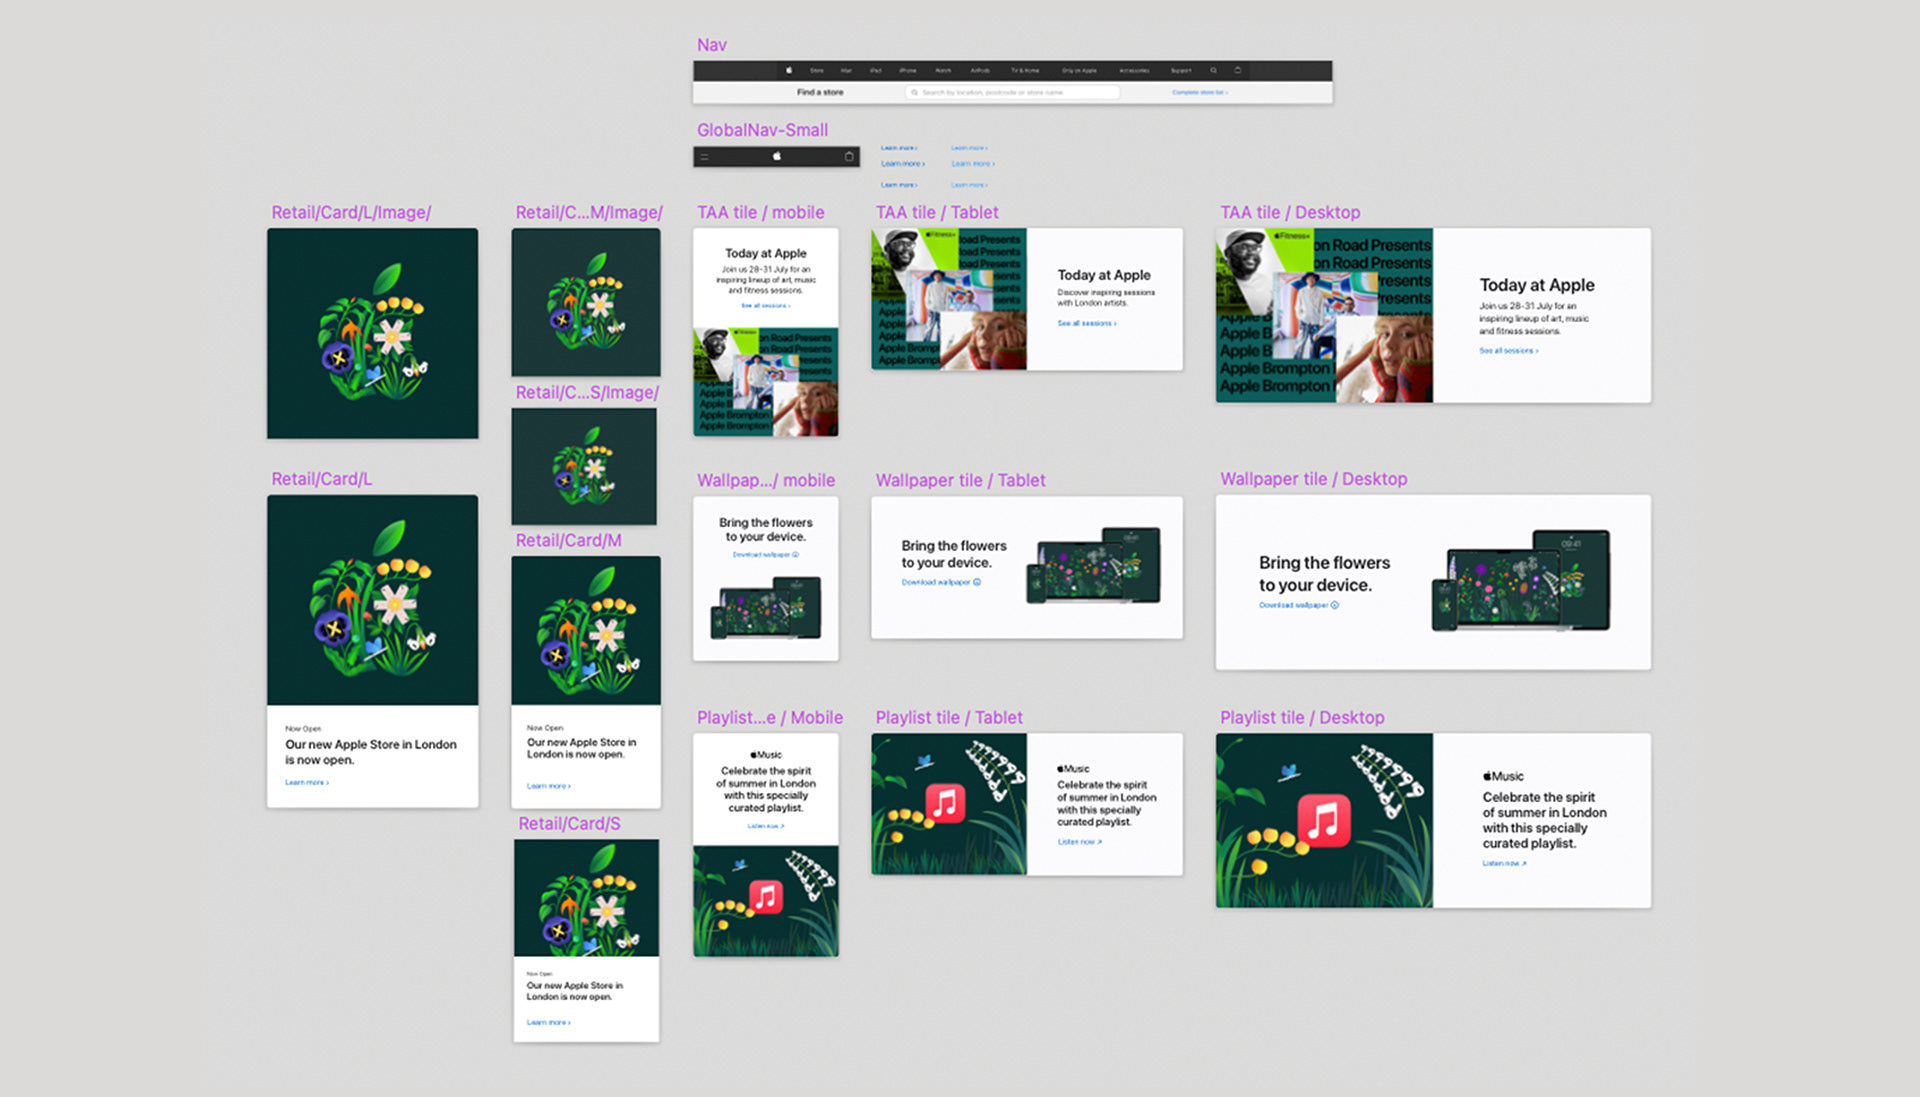Click Apple logo in GlobalNav-Small
1920x1097 pixels.
coord(777,157)
